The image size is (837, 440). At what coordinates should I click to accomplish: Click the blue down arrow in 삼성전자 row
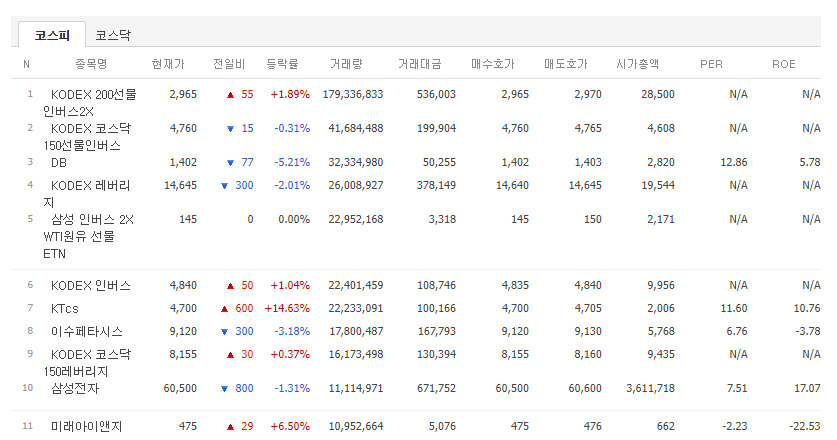point(225,389)
